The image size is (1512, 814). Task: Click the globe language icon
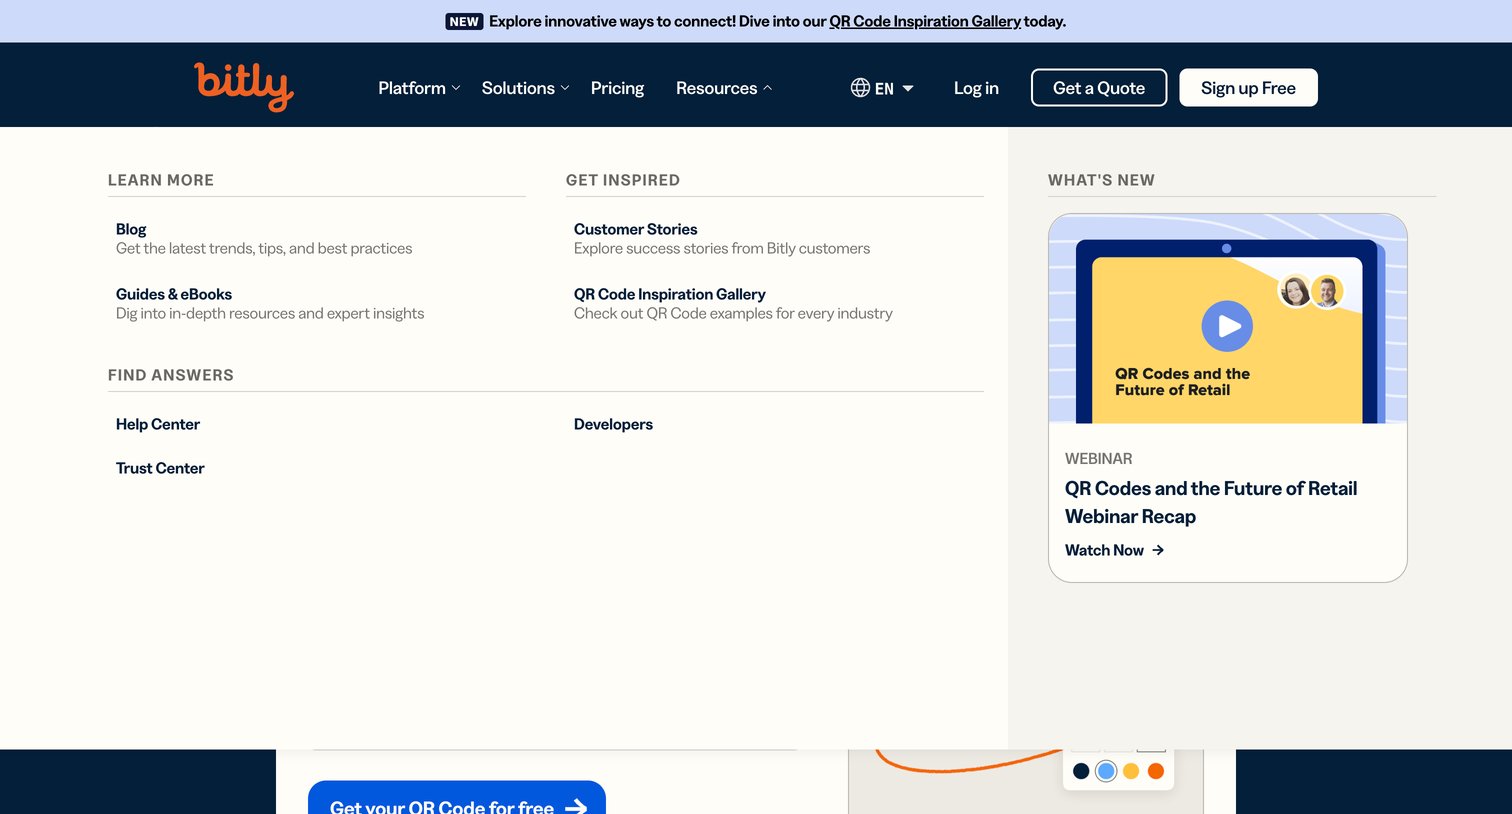pos(860,88)
